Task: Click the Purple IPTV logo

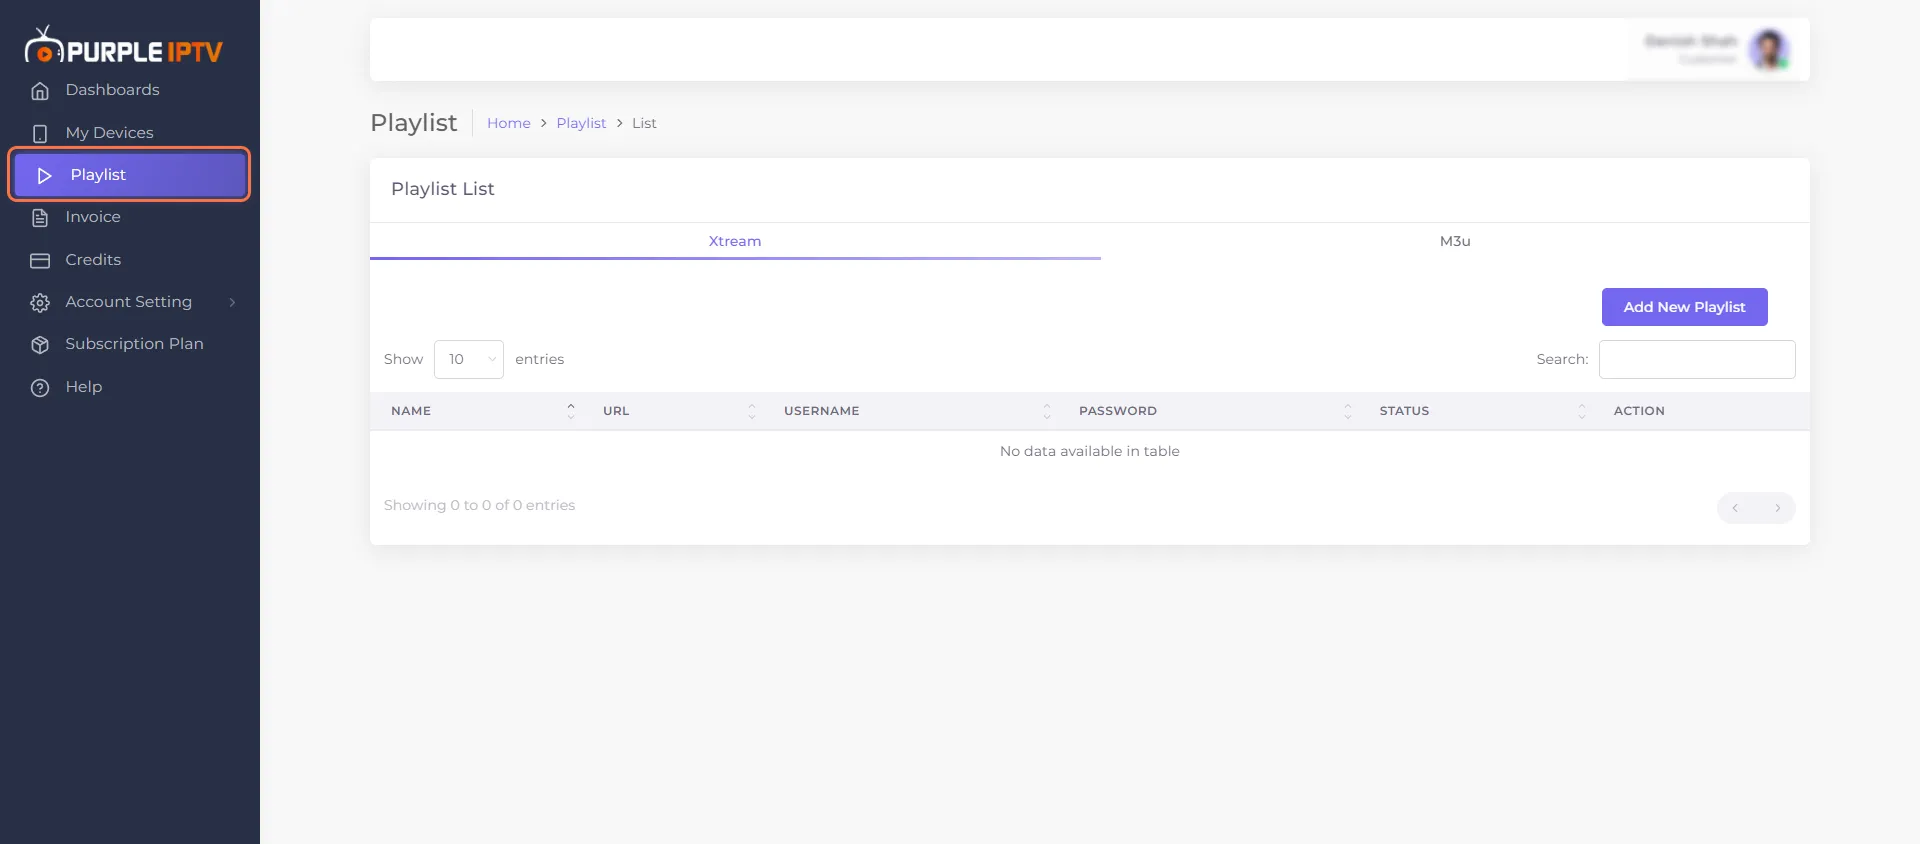Action: 124,46
